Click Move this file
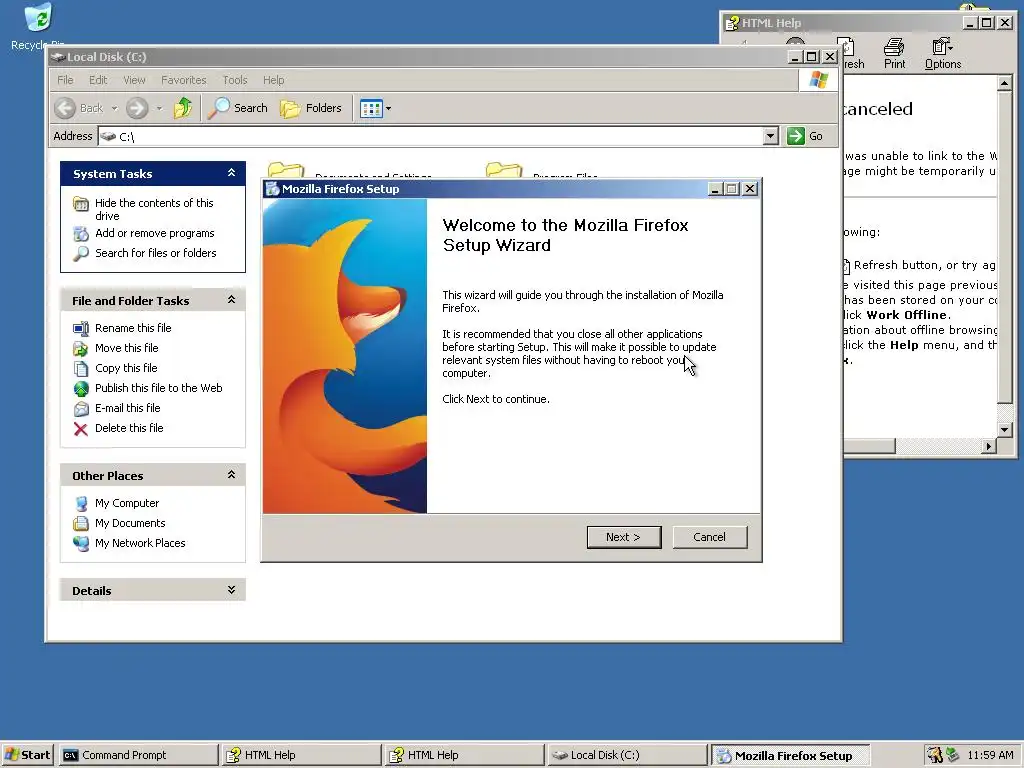 (127, 348)
